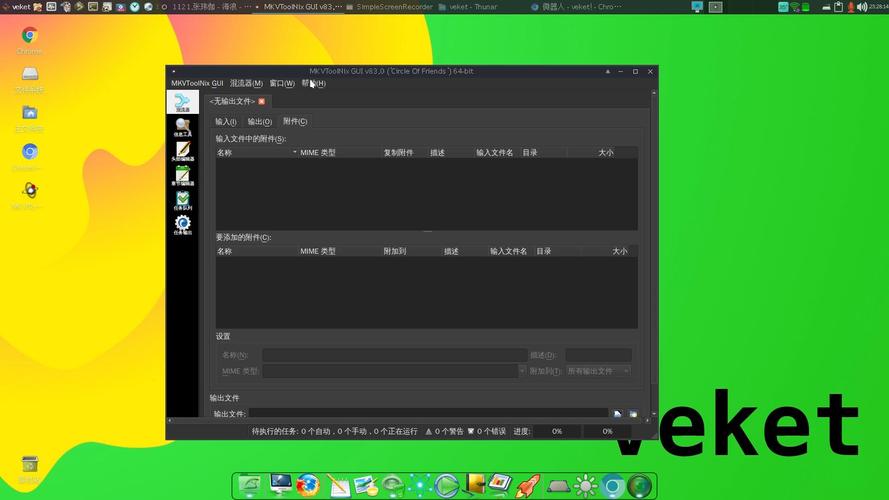Image resolution: width=889 pixels, height=500 pixels.
Task: Switch to veket - Thunar window in taskbar
Action: 468,7
